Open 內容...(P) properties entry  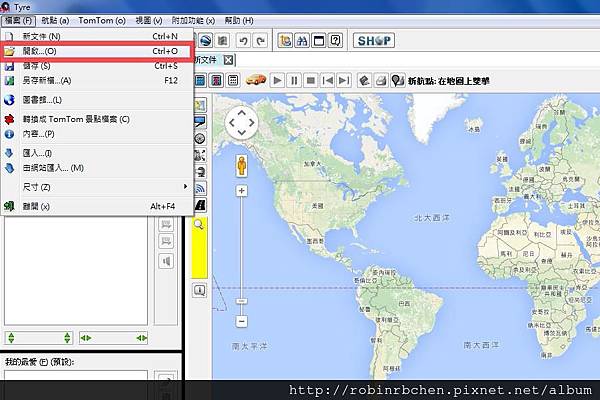click(97, 134)
